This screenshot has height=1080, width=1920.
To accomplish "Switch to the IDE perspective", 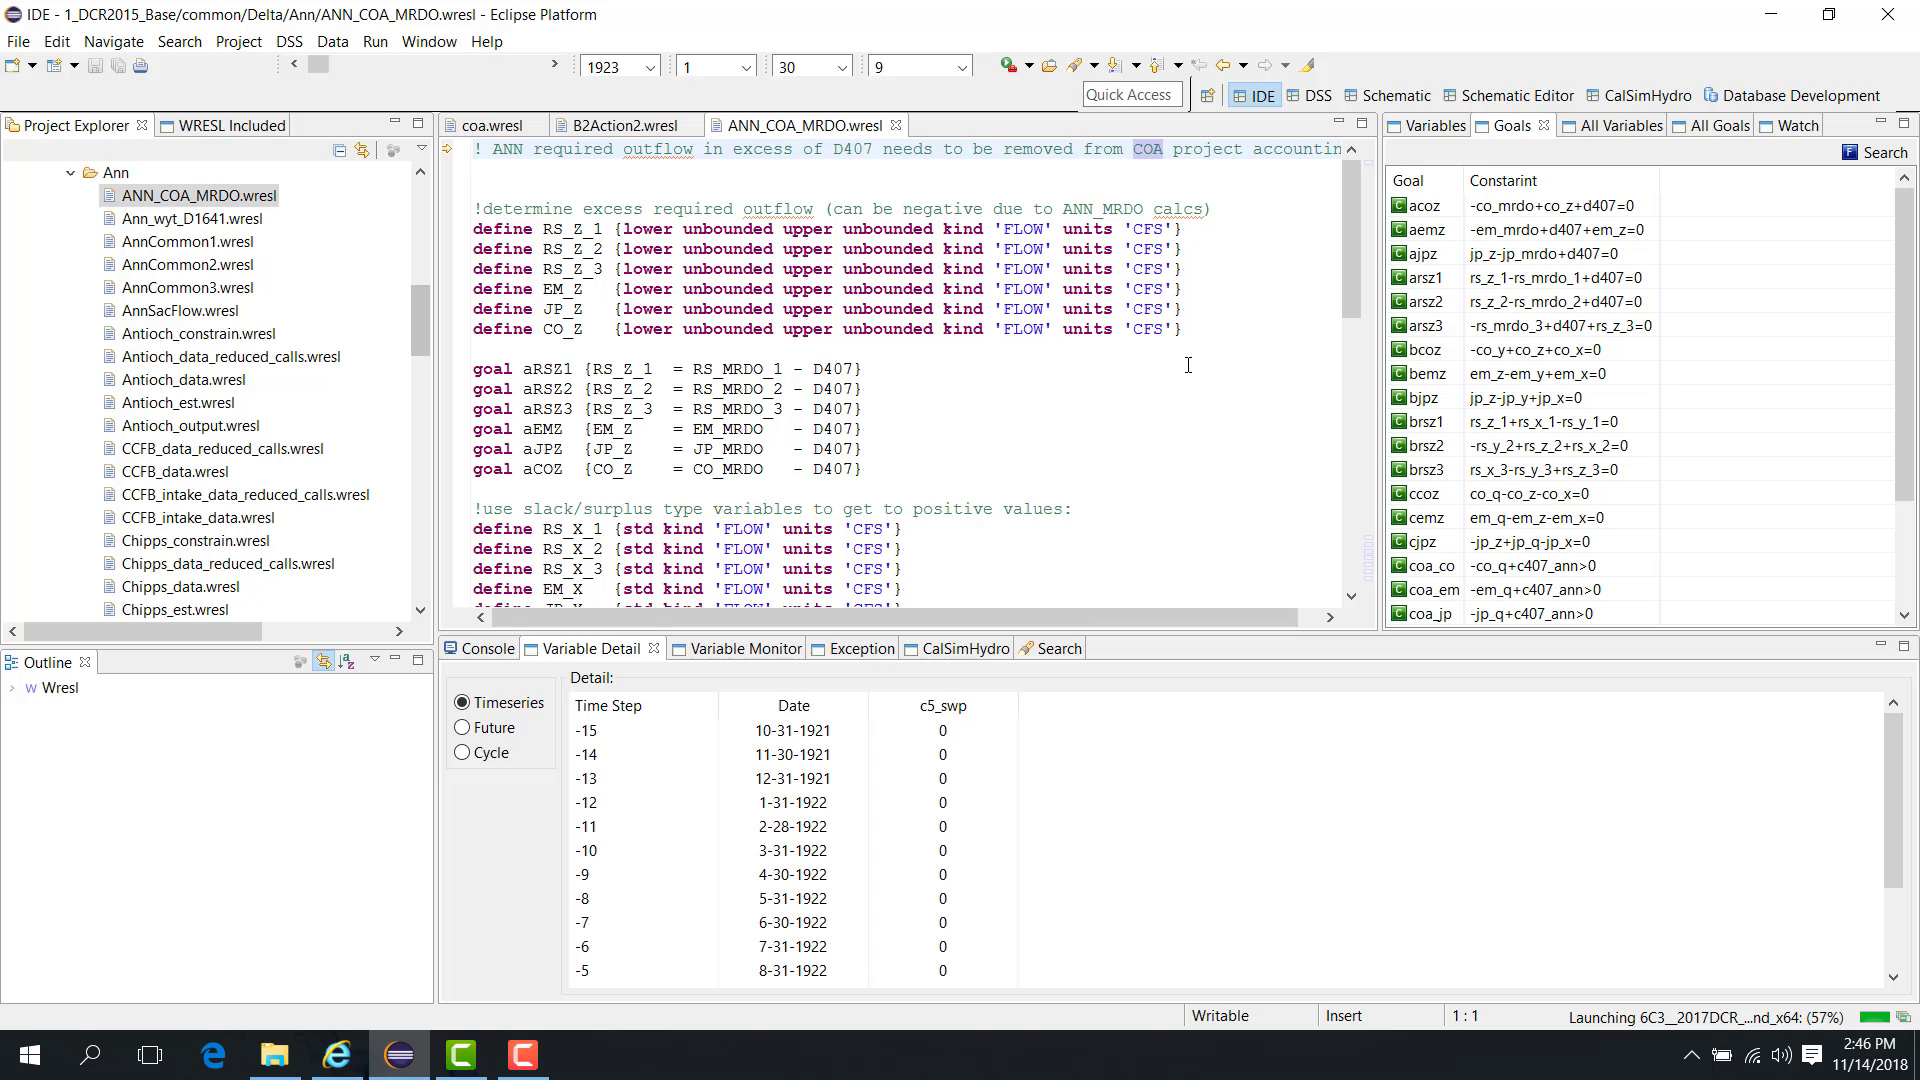I will click(1254, 96).
